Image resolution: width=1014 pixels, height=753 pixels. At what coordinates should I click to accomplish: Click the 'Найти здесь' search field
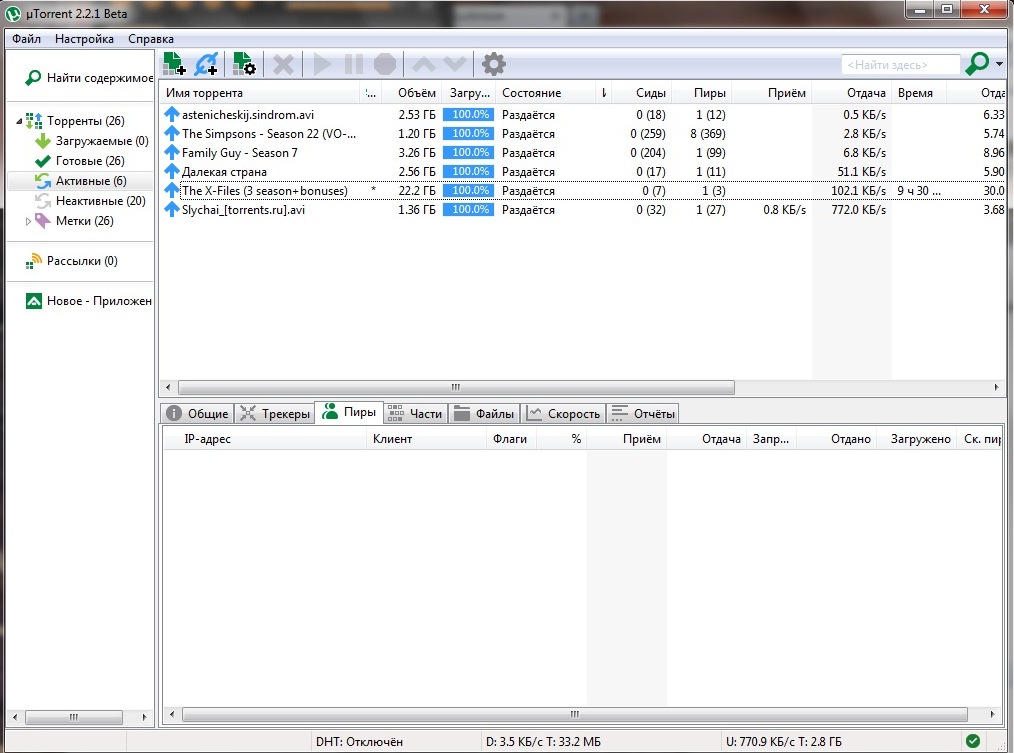[900, 65]
